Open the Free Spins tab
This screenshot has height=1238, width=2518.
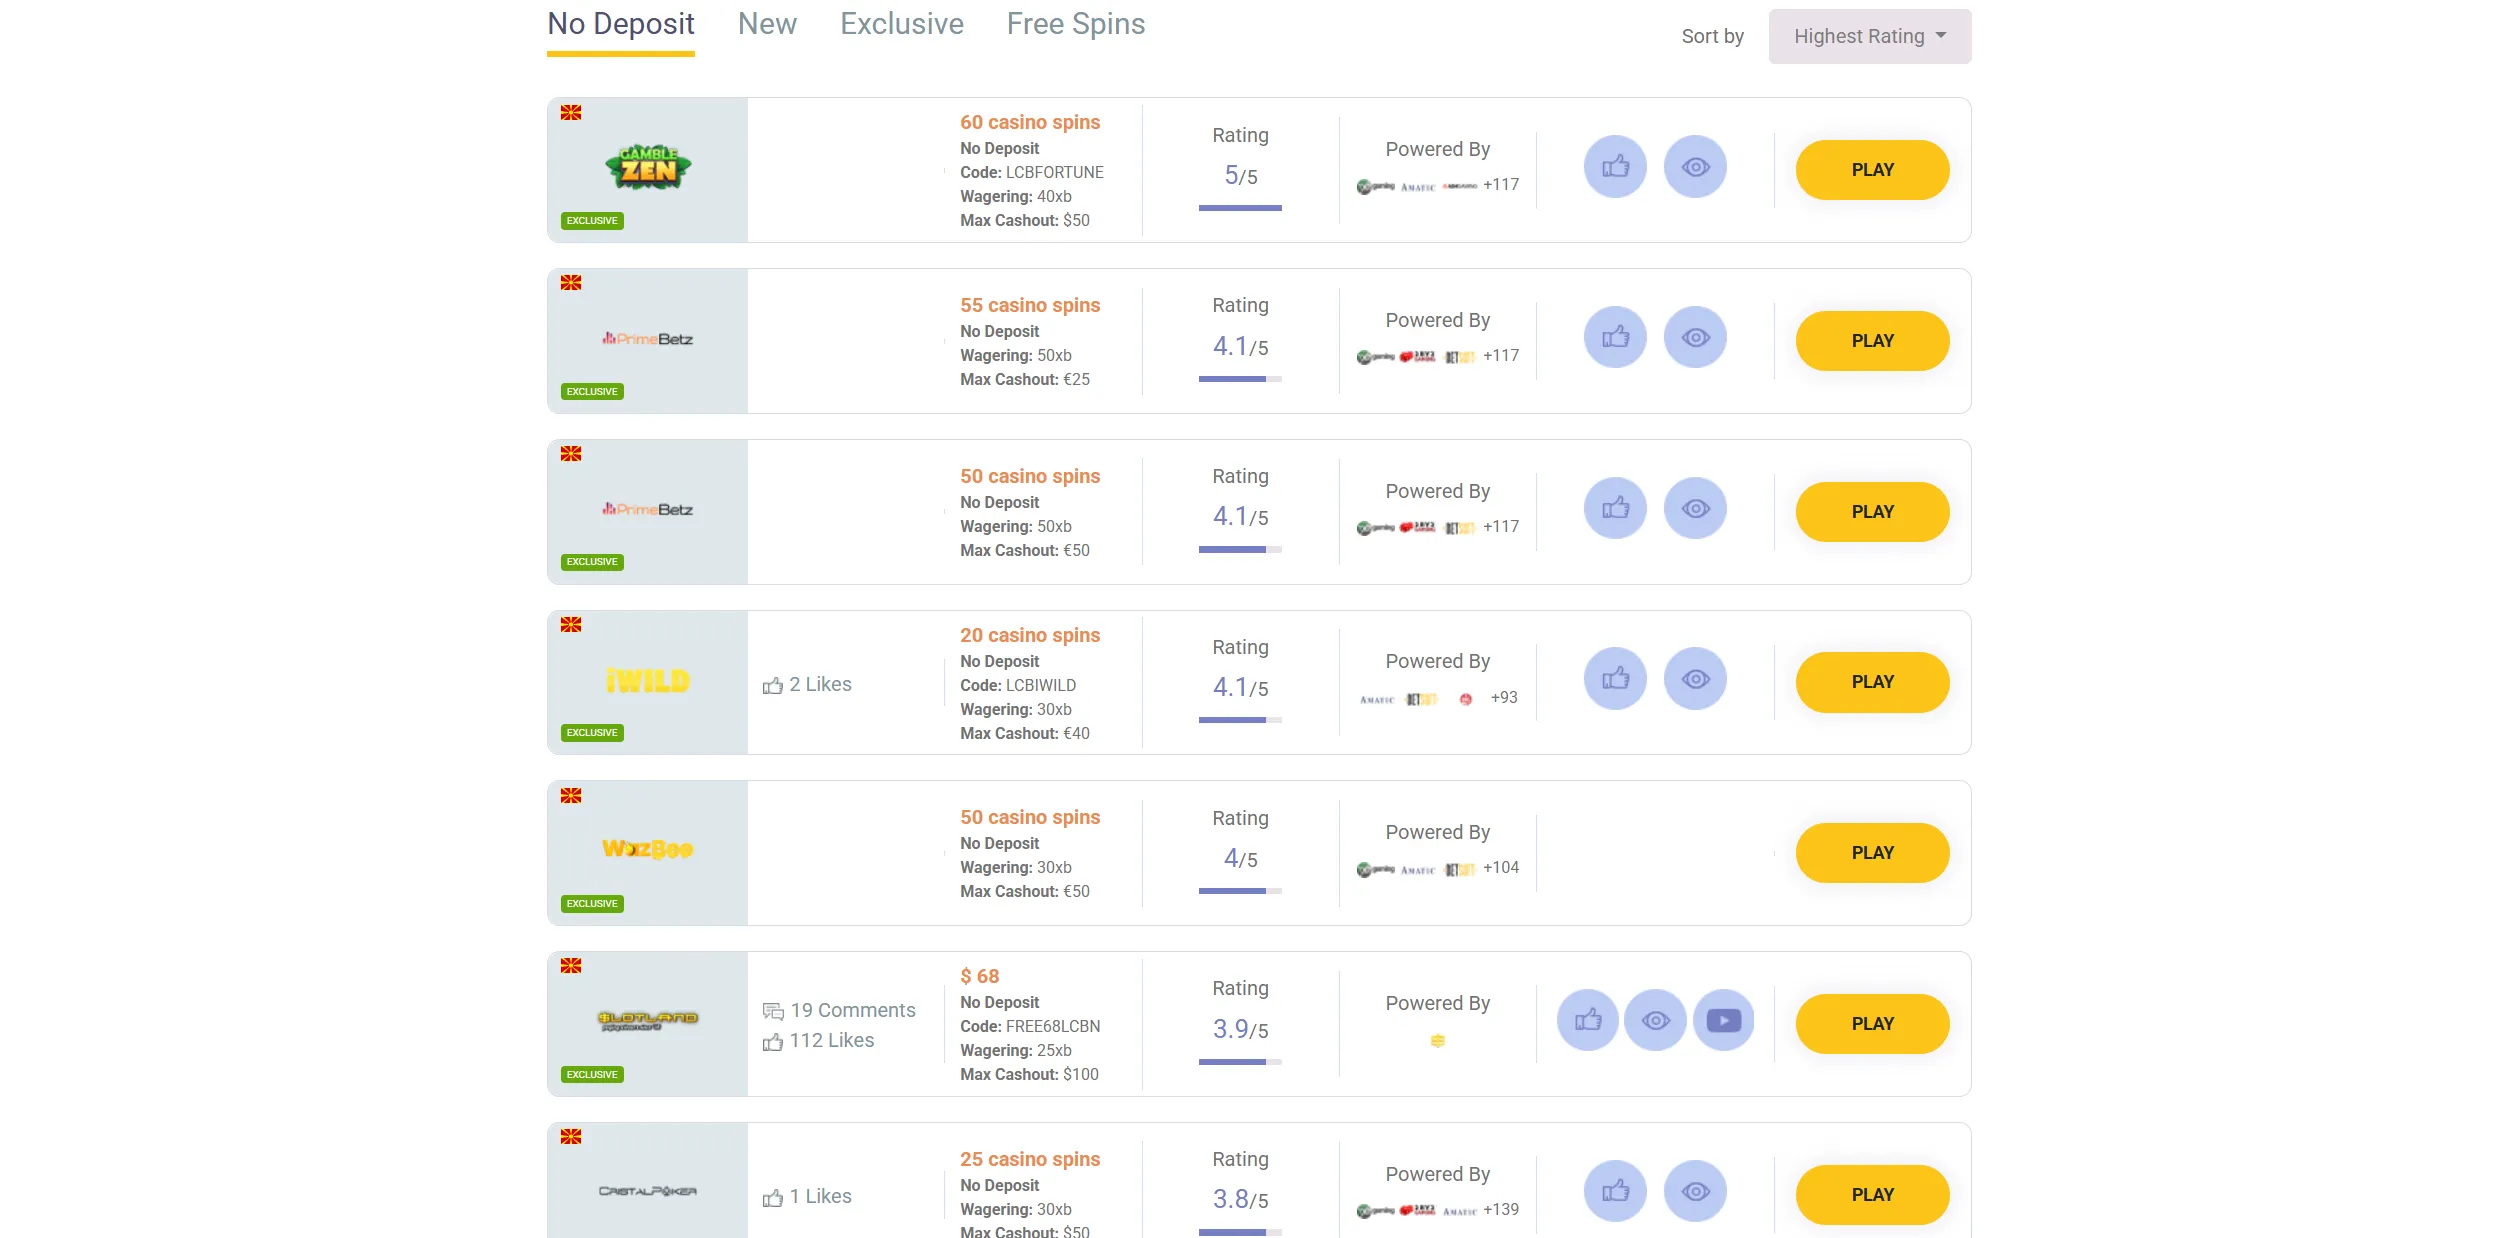tap(1076, 25)
